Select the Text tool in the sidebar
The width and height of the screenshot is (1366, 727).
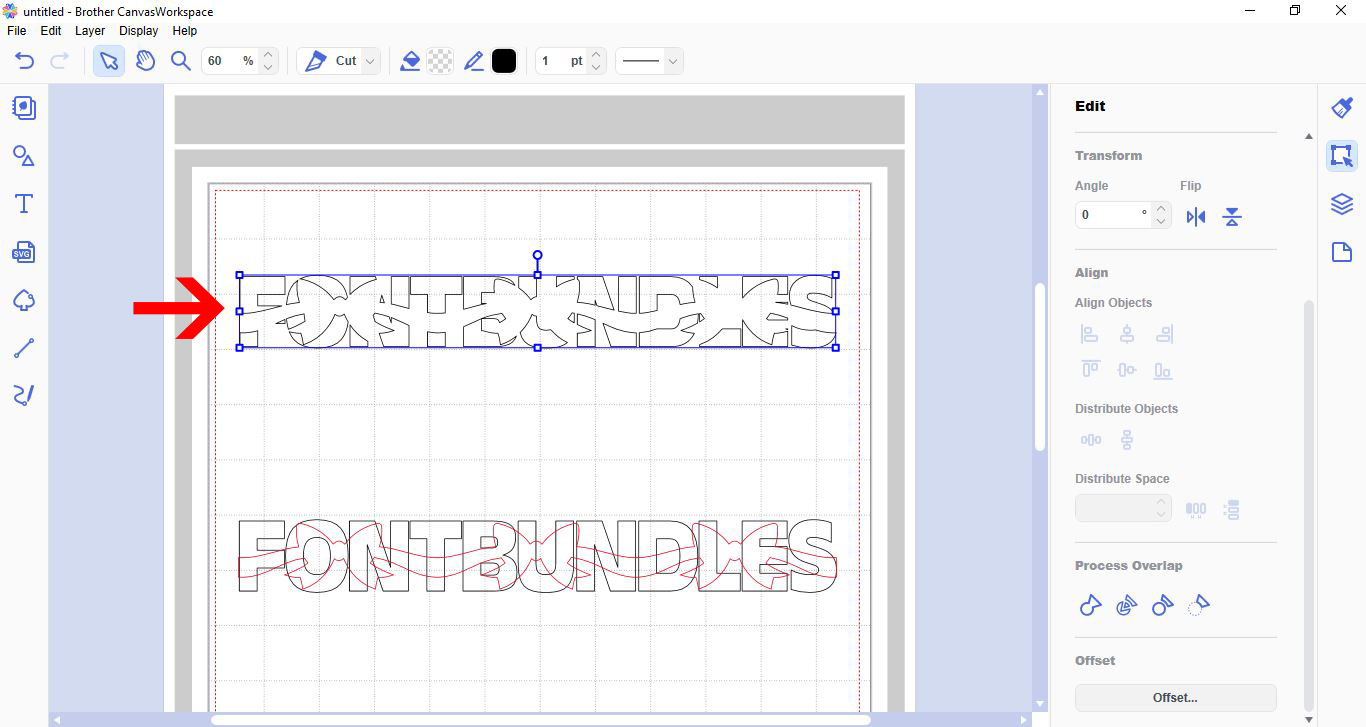[24, 204]
